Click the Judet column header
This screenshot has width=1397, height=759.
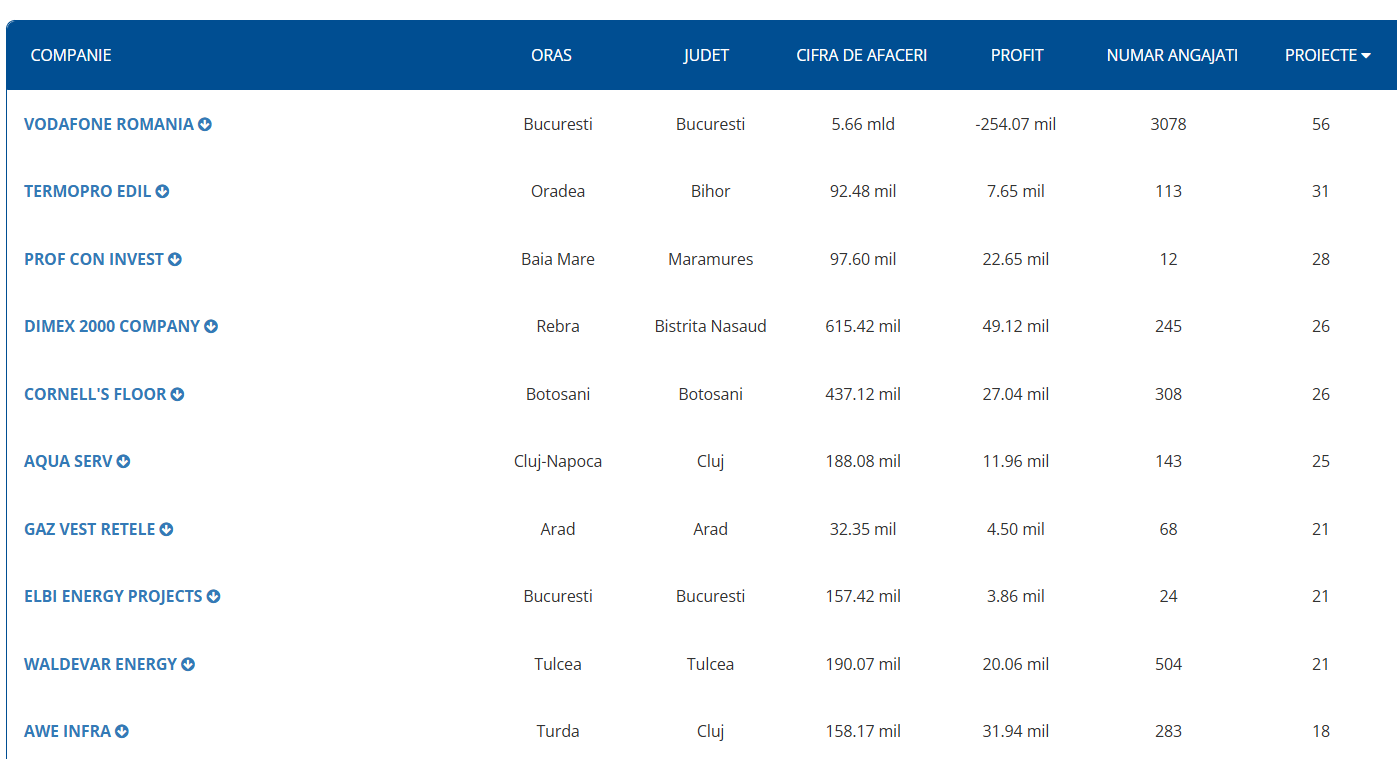[x=706, y=55]
